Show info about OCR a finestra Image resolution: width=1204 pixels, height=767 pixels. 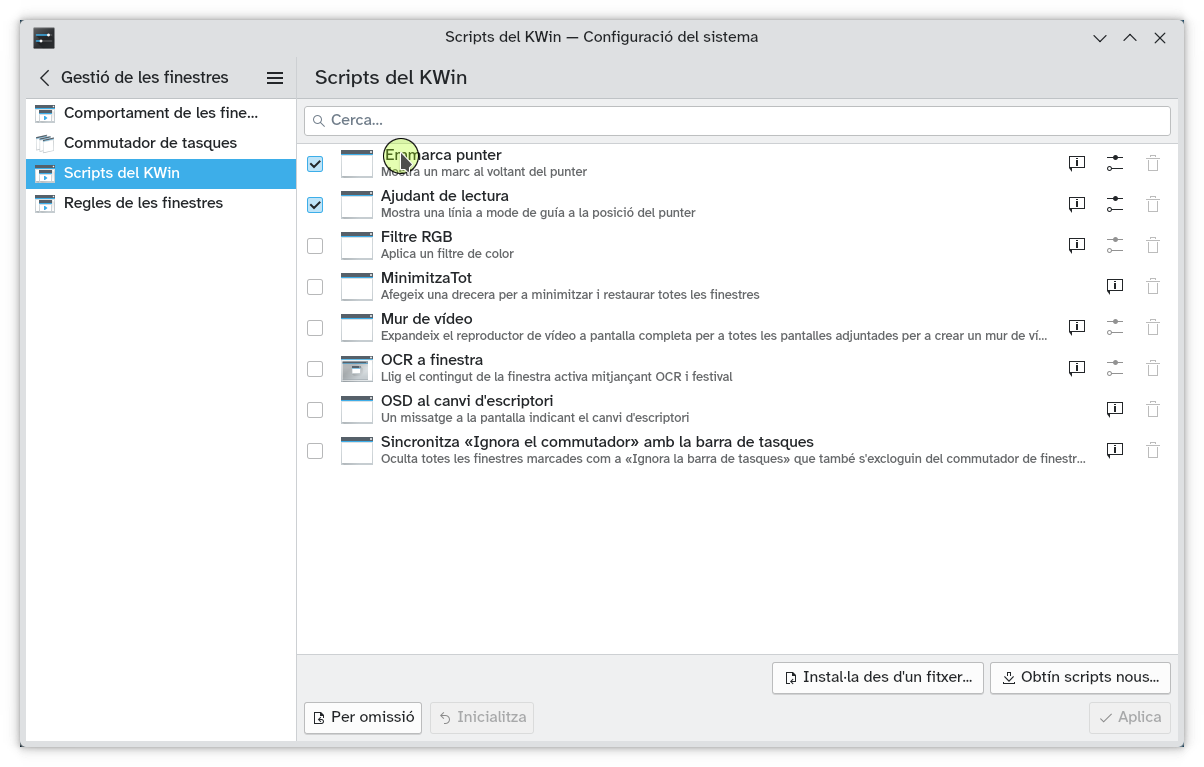(1077, 368)
